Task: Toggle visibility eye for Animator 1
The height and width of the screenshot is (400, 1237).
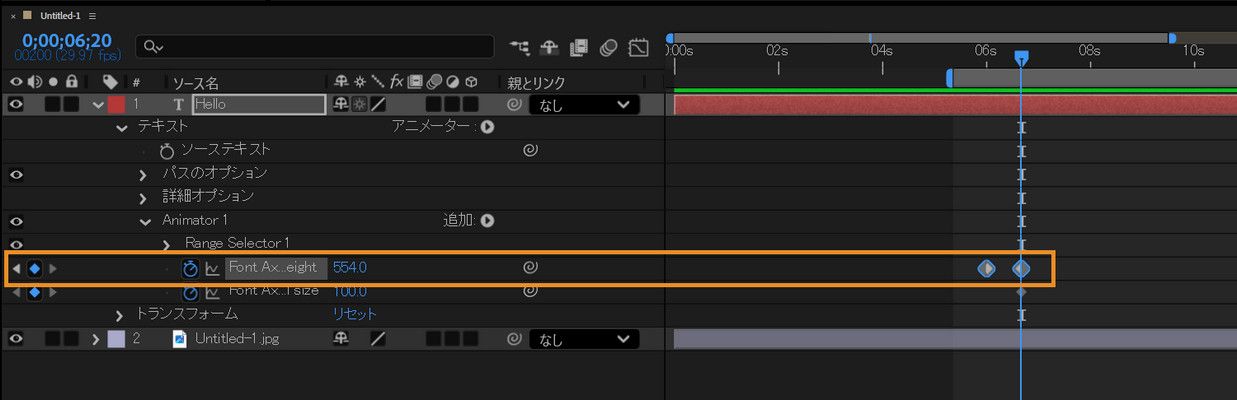Action: [16, 221]
